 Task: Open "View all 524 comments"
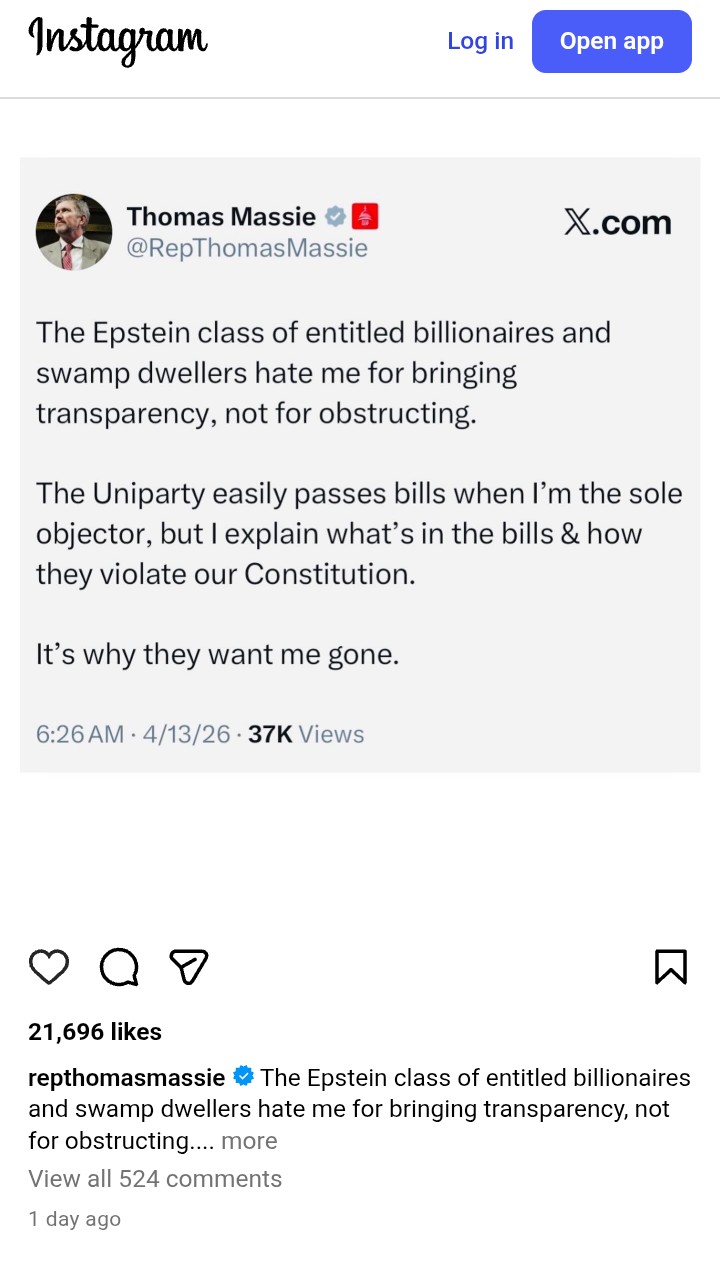click(155, 1179)
